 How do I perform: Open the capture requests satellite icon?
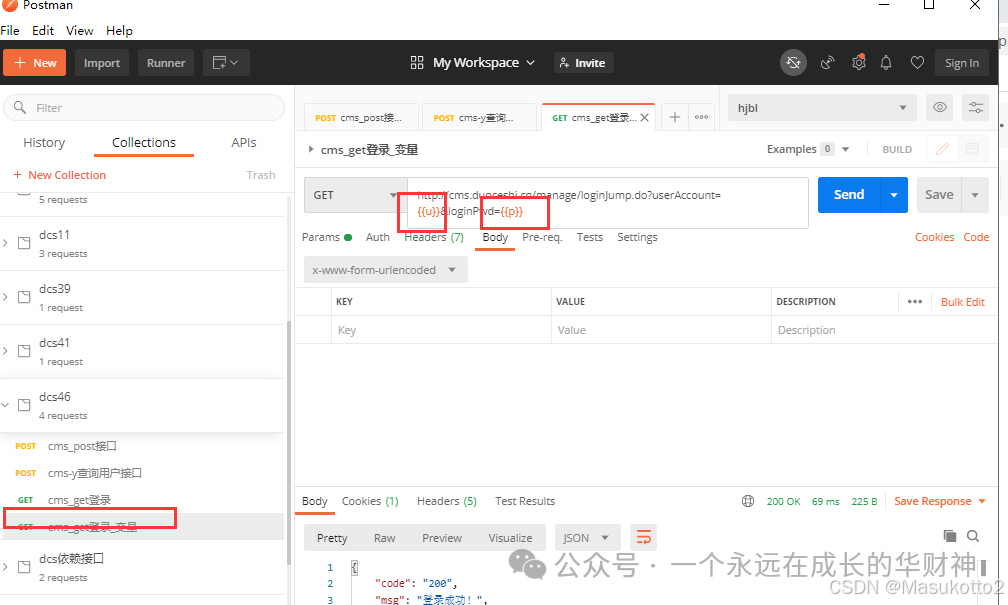point(827,63)
